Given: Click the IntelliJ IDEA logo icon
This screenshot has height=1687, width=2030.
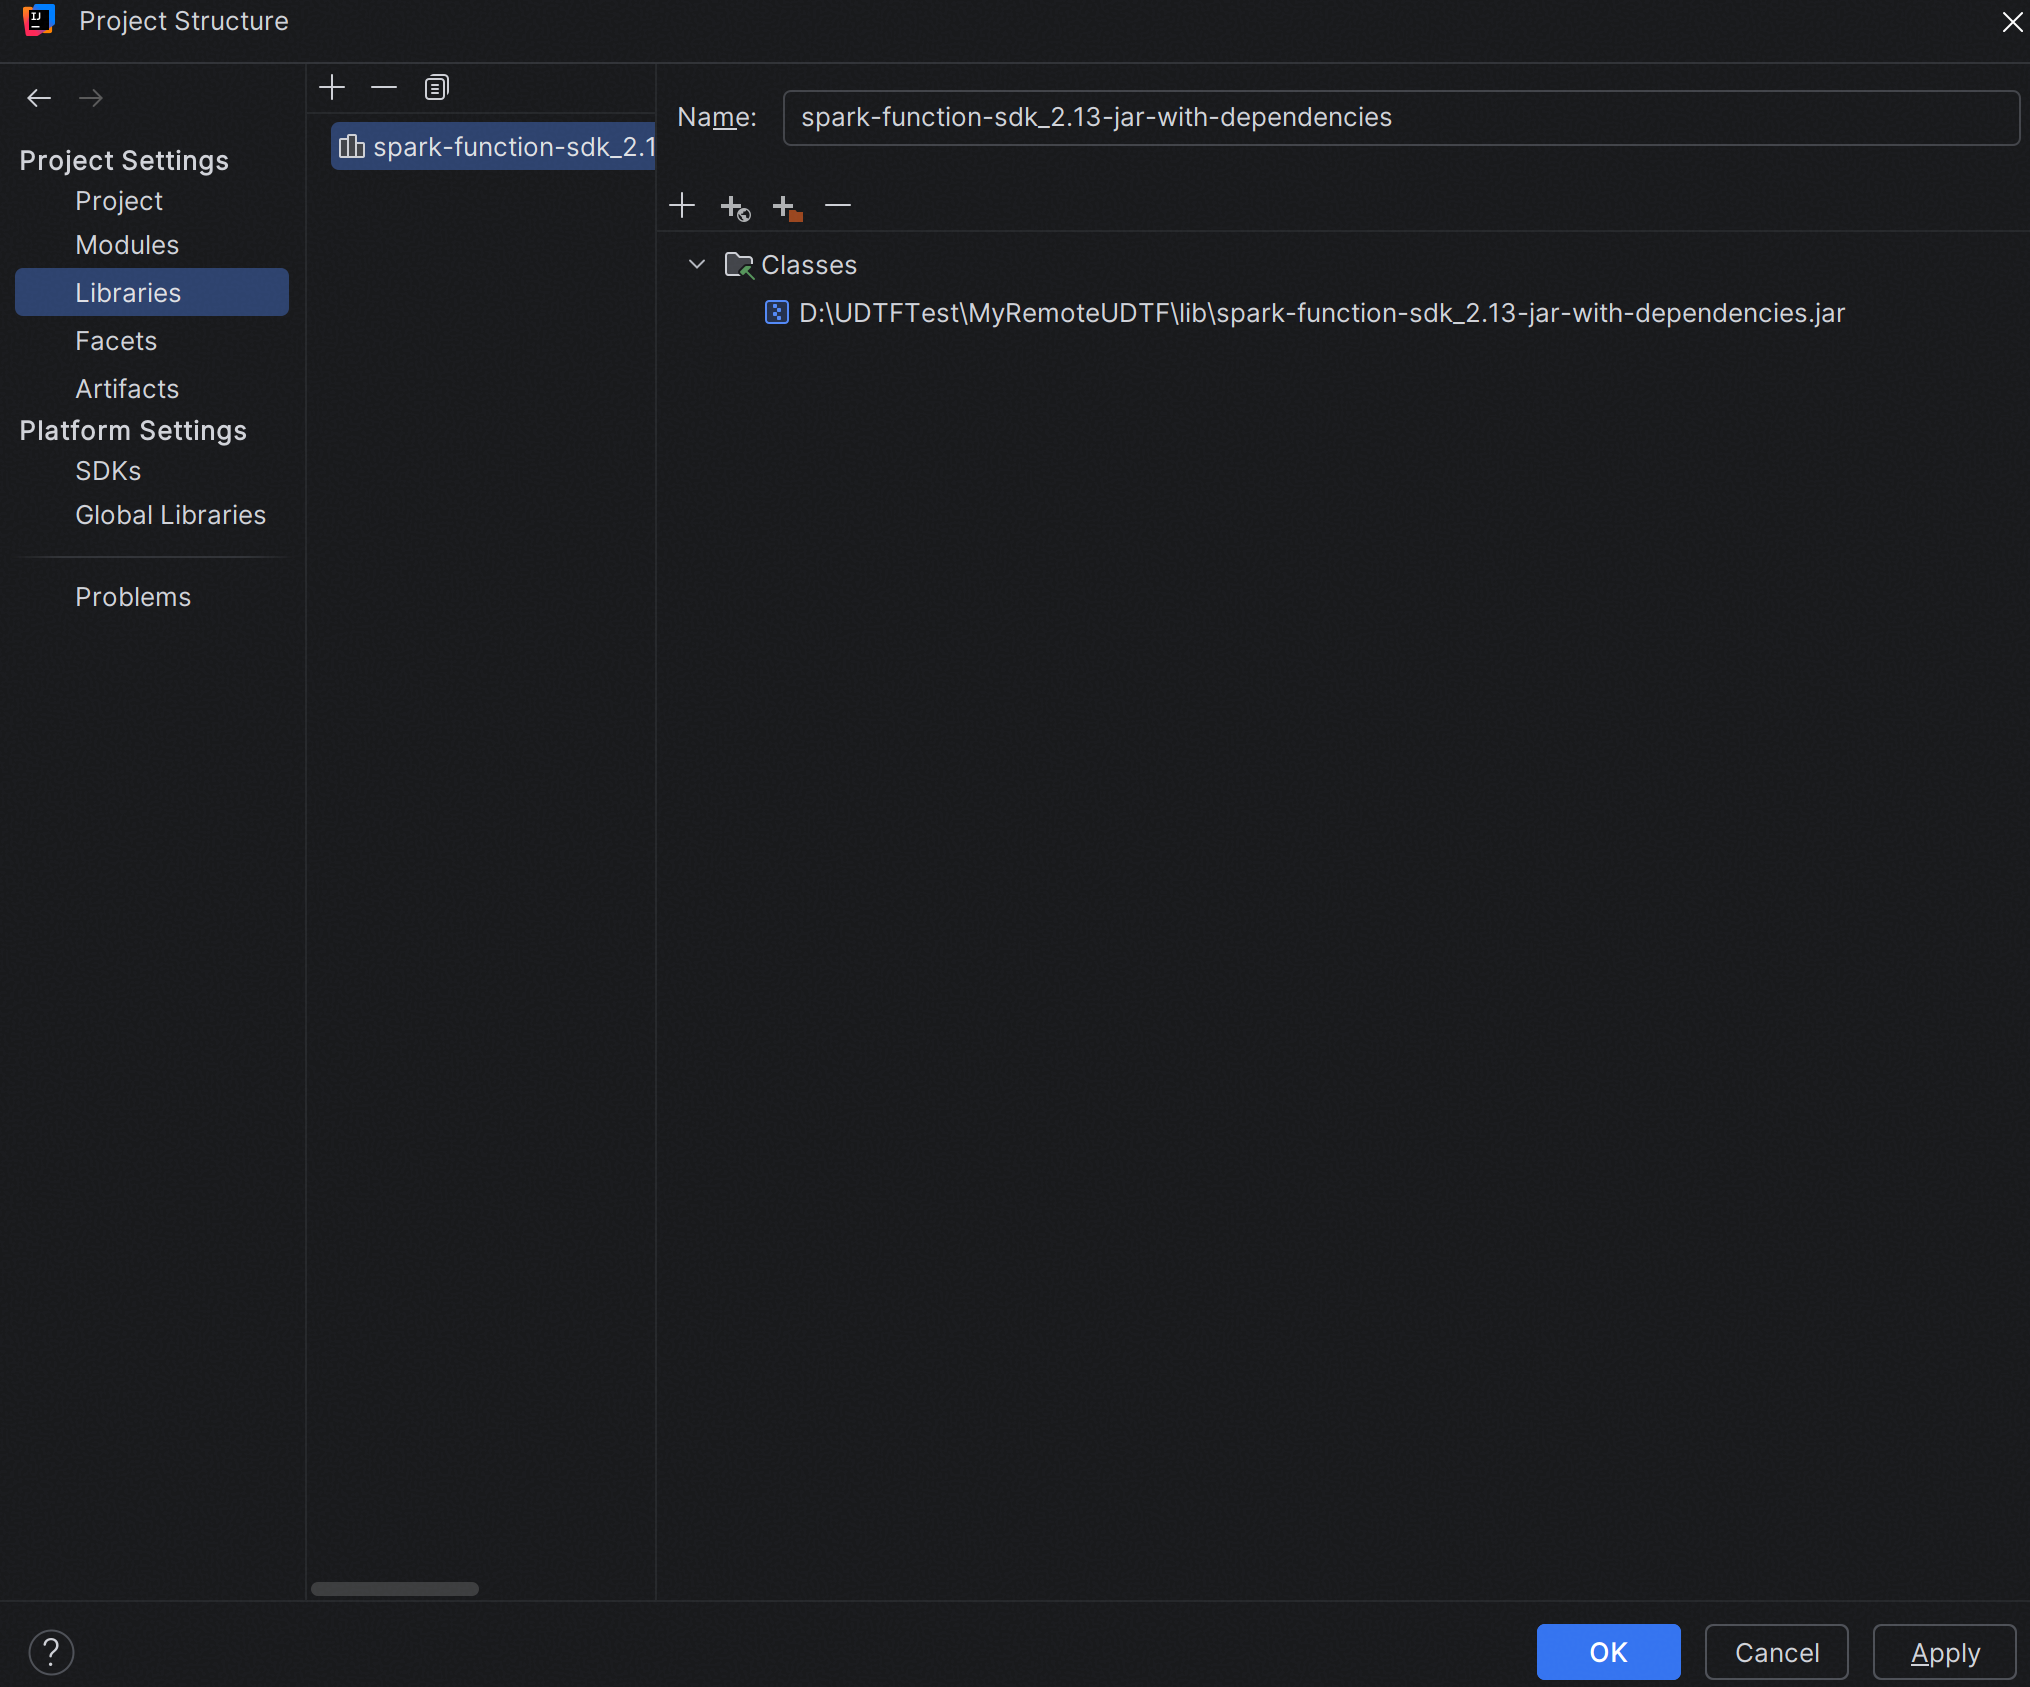Looking at the screenshot, I should pyautogui.click(x=39, y=20).
